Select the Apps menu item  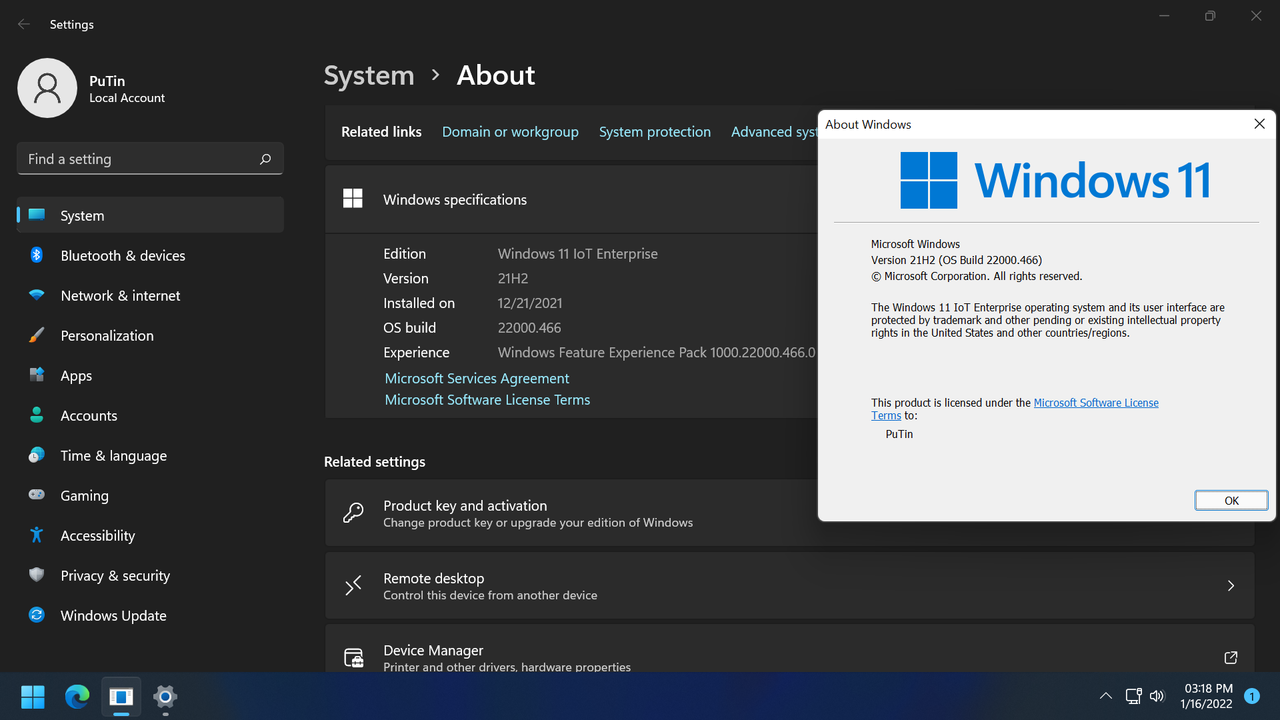(x=76, y=376)
